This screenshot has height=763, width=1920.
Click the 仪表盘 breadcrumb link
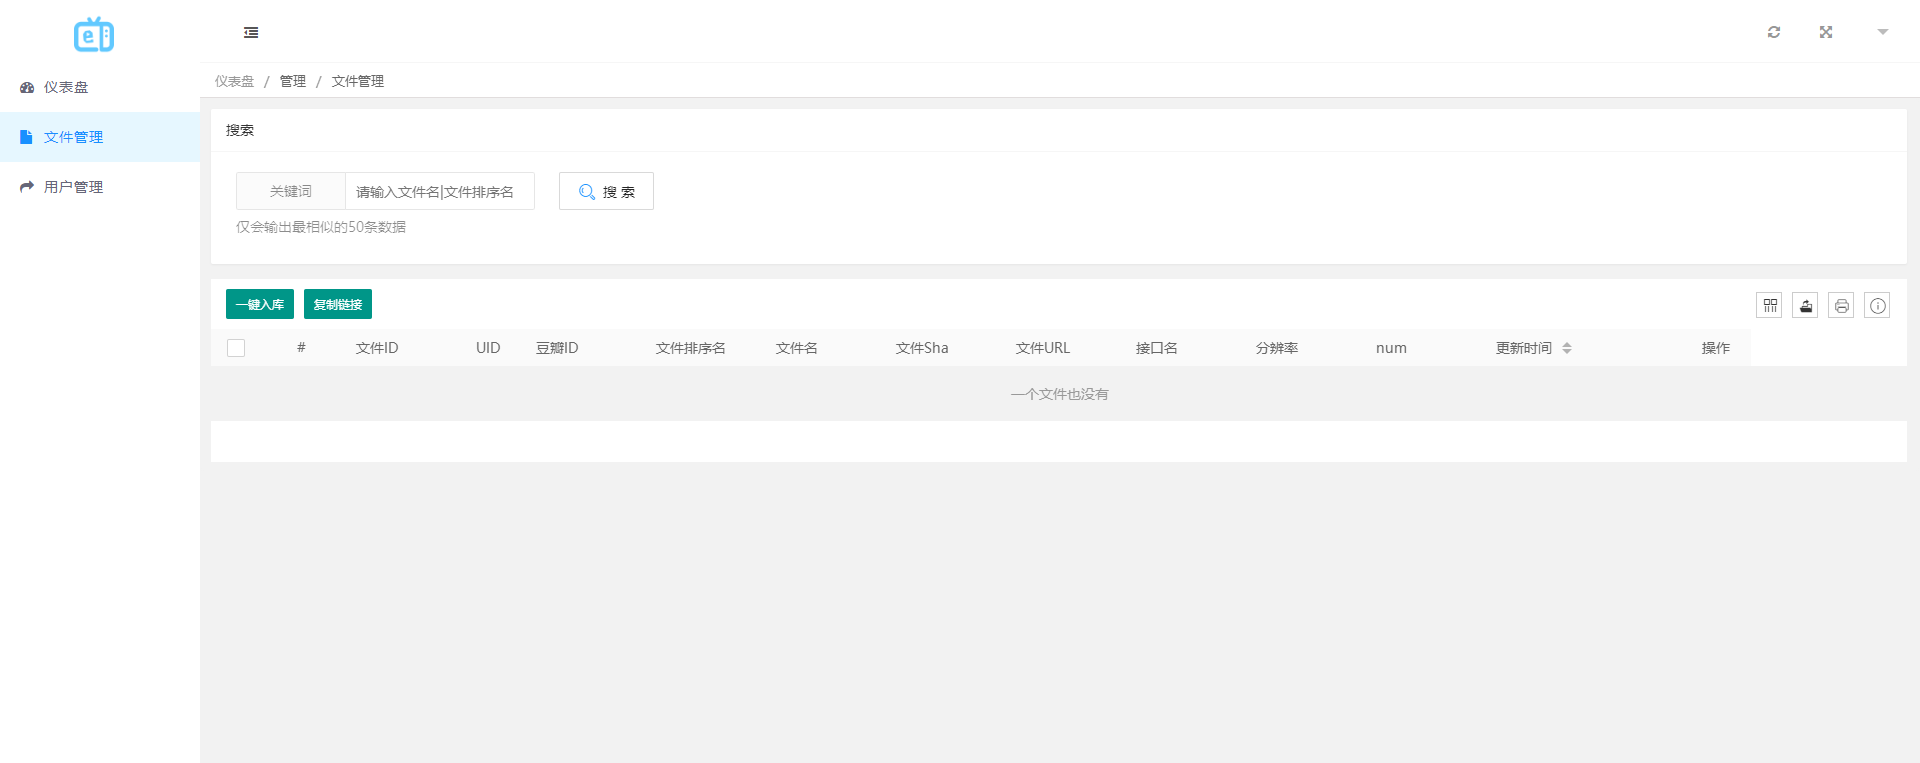[234, 81]
